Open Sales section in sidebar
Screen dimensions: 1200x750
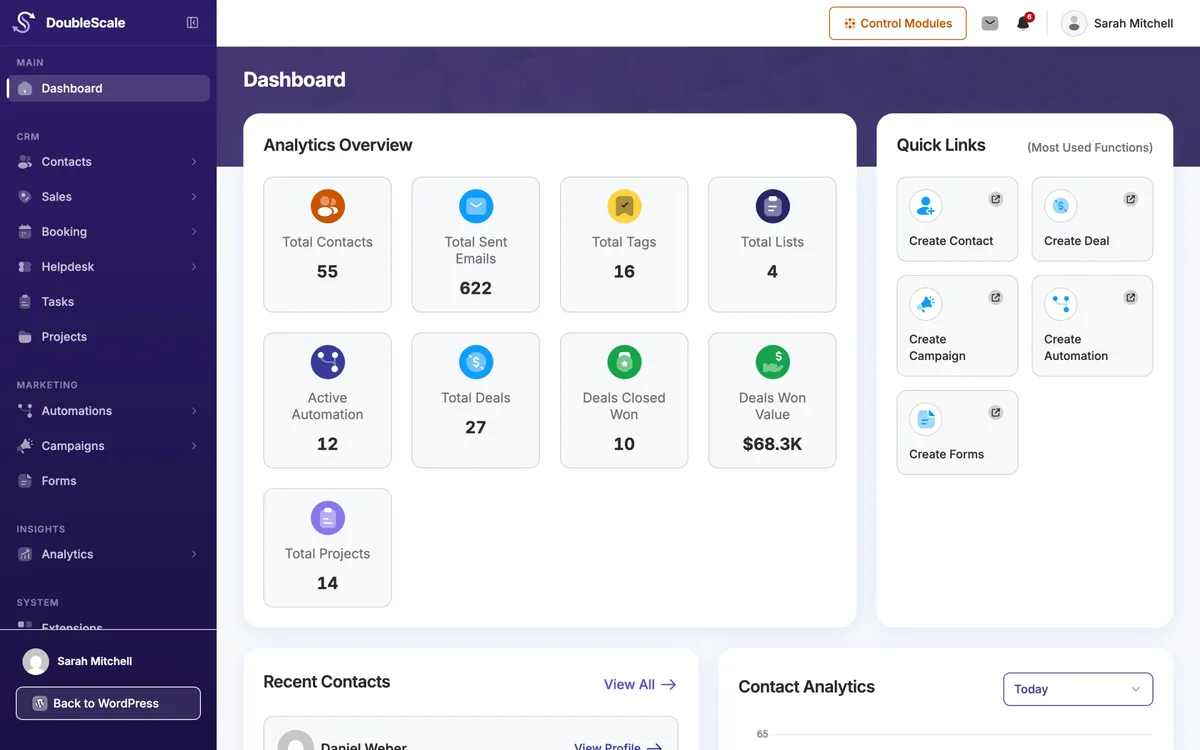108,197
